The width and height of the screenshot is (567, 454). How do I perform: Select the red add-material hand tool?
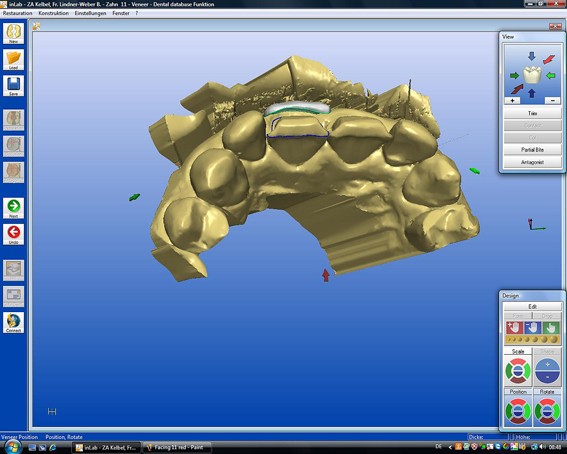(514, 327)
